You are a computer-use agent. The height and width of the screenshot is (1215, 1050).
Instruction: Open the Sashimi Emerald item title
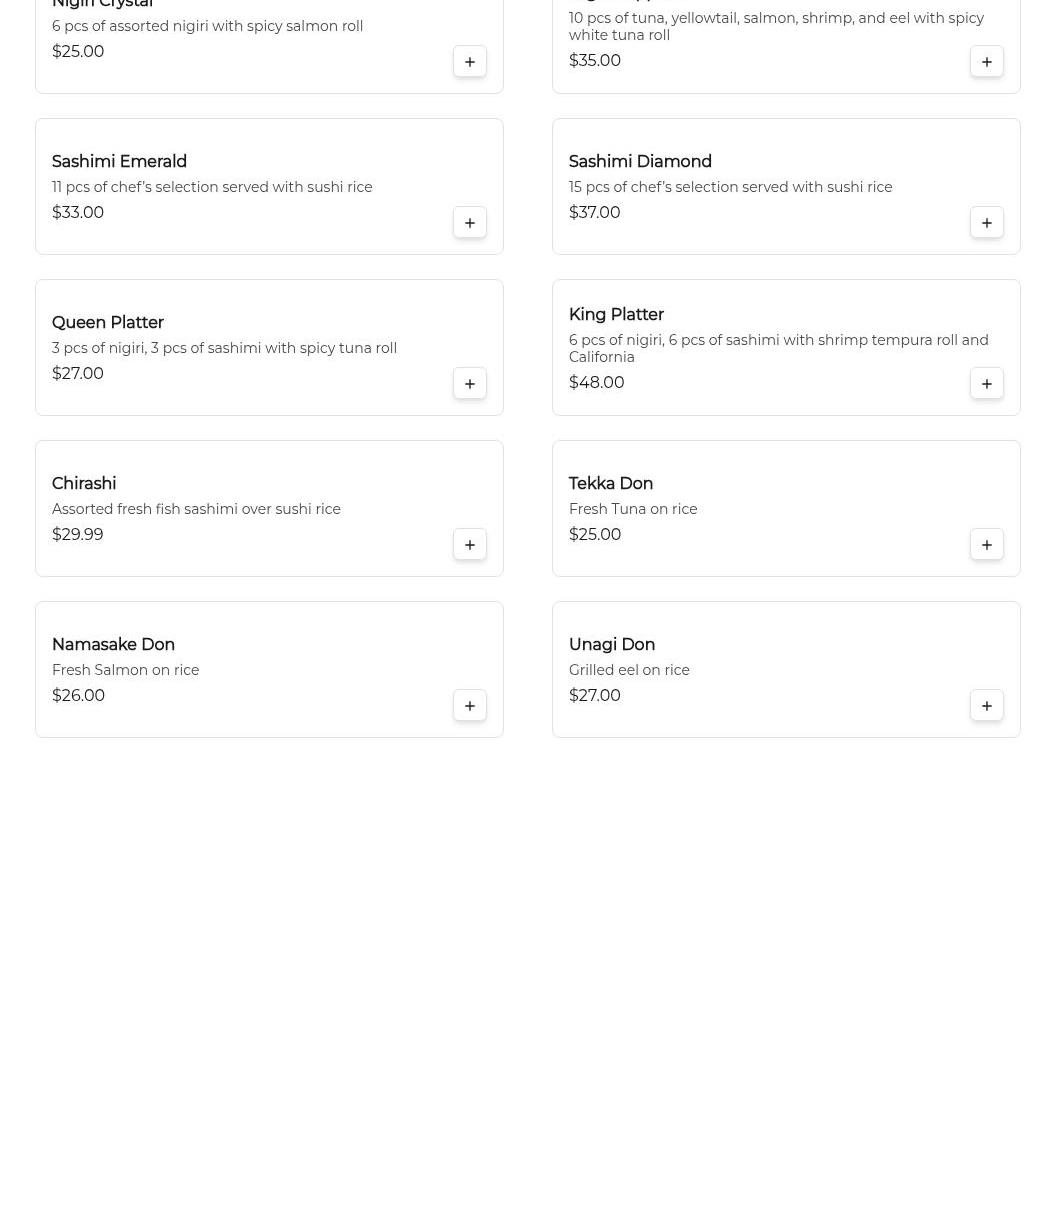point(119,162)
